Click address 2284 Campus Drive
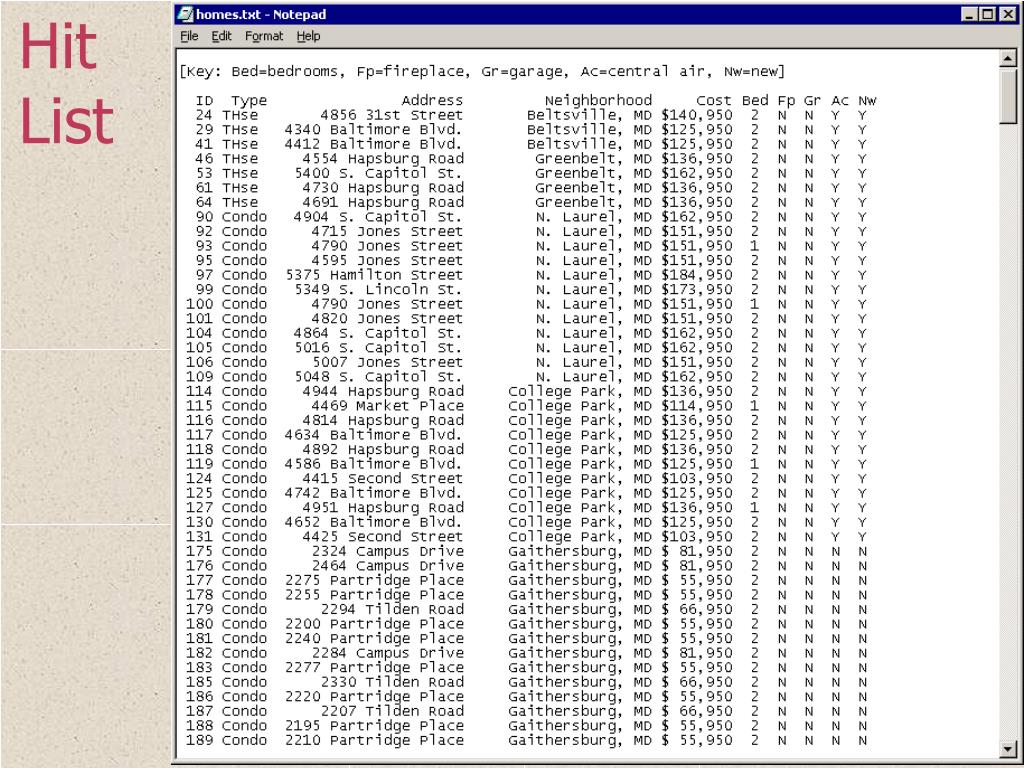The height and width of the screenshot is (768, 1024). 387,652
